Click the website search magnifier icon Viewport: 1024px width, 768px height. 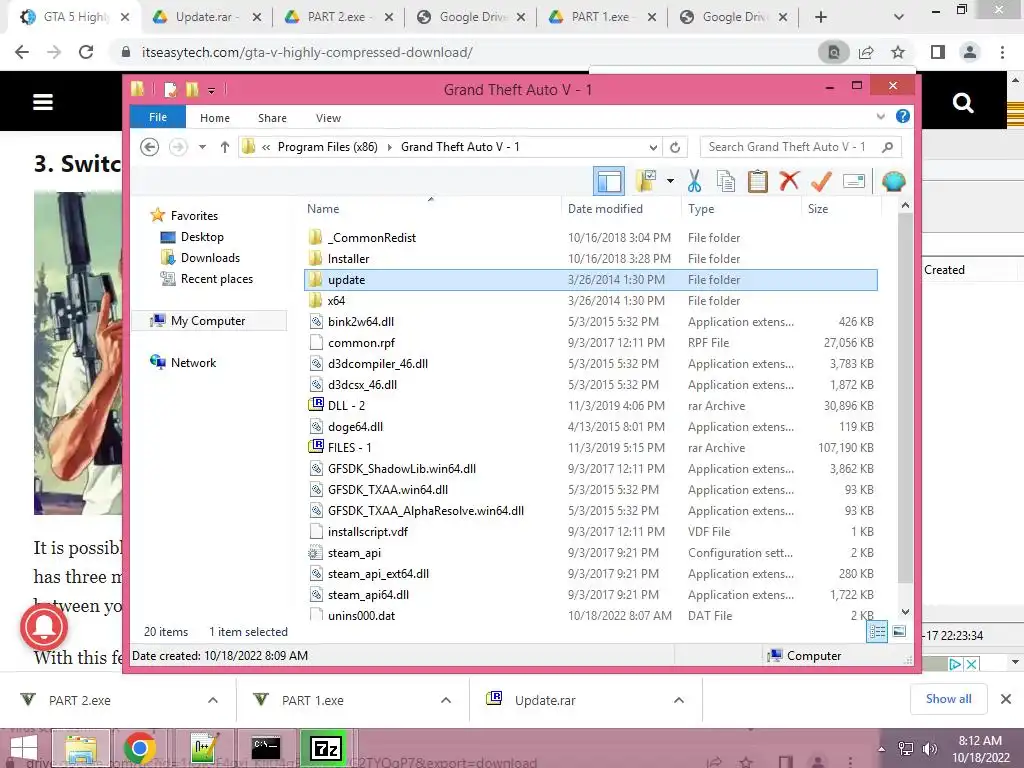click(963, 103)
